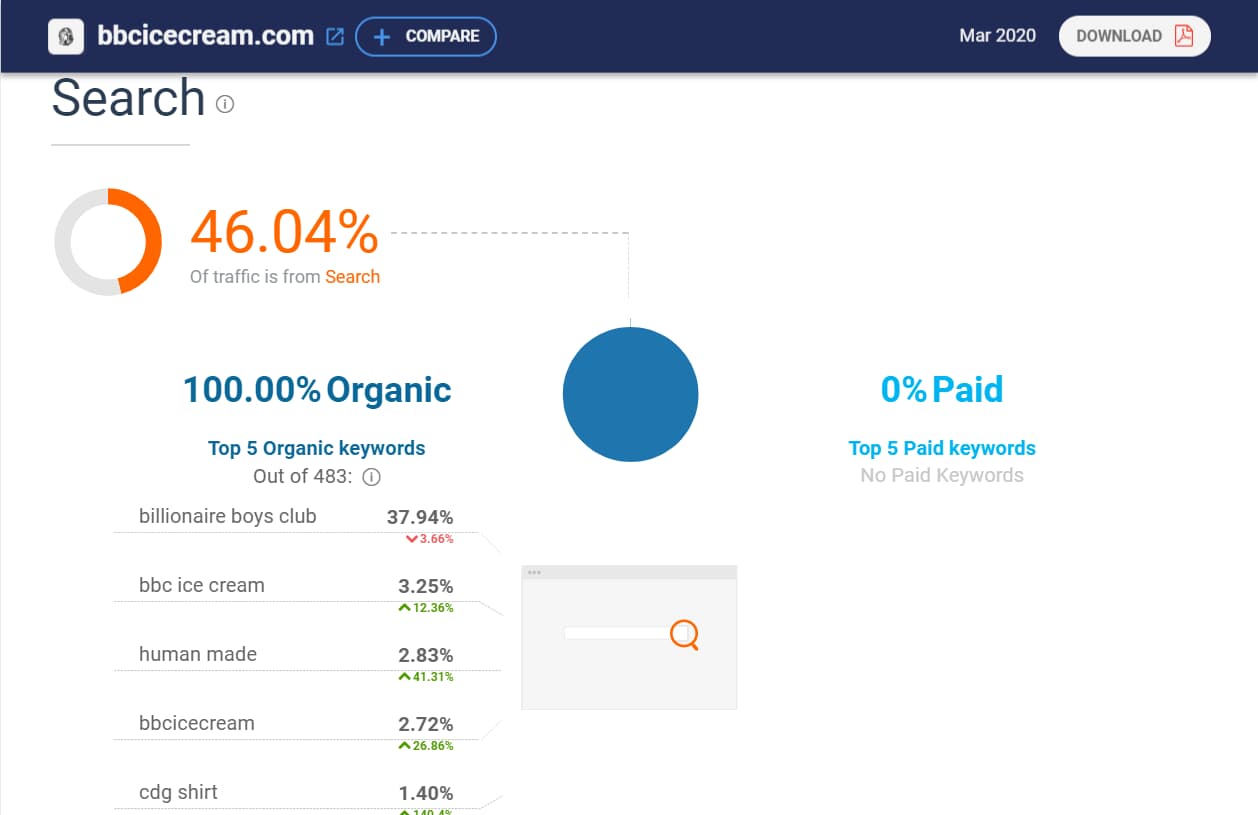Click the No Paid Keywords text
Screen dimensions: 1258x815
[942, 476]
